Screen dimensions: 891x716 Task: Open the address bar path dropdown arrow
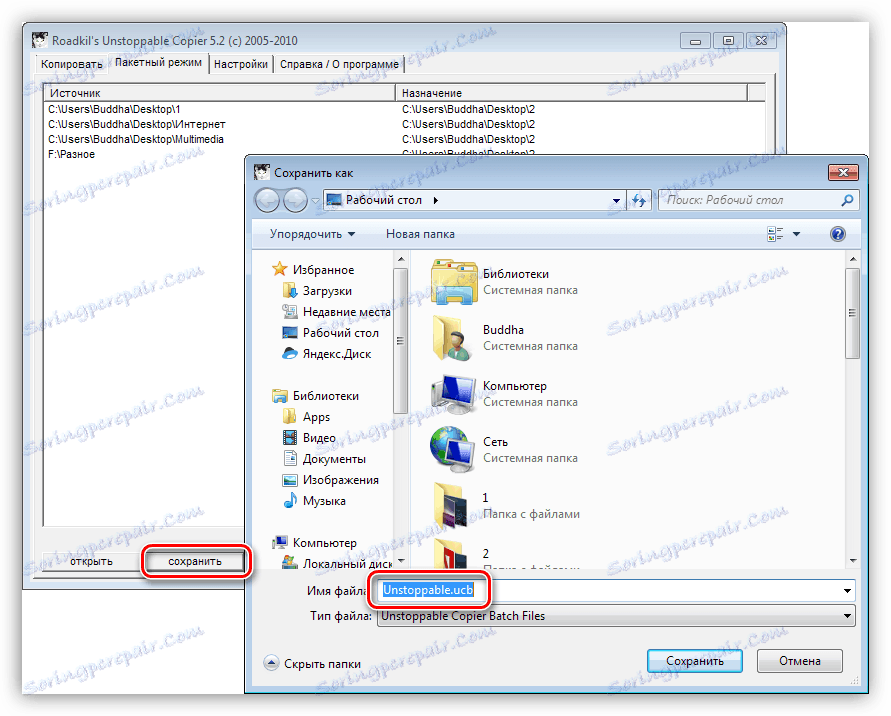pos(616,201)
